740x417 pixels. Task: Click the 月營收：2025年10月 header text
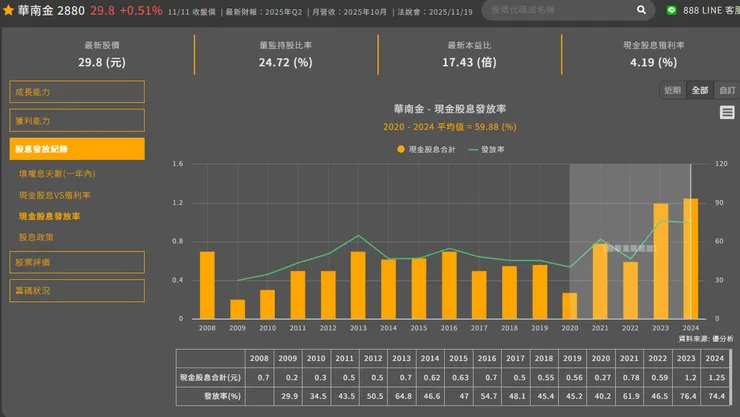(349, 12)
